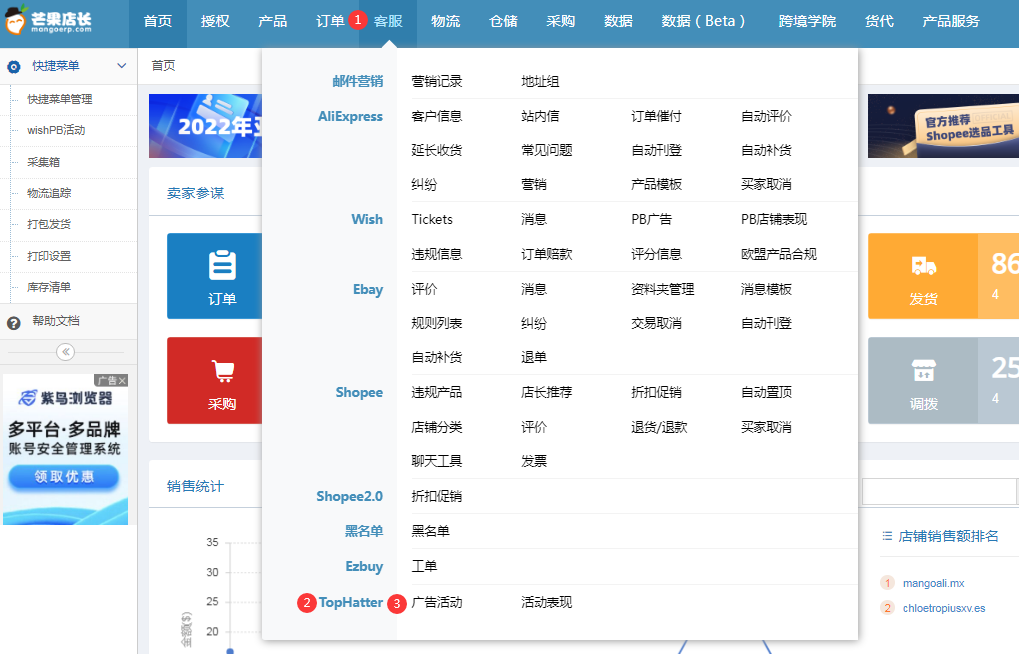
Task: Open 数据（Beta） in top navigation
Action: click(x=703, y=21)
